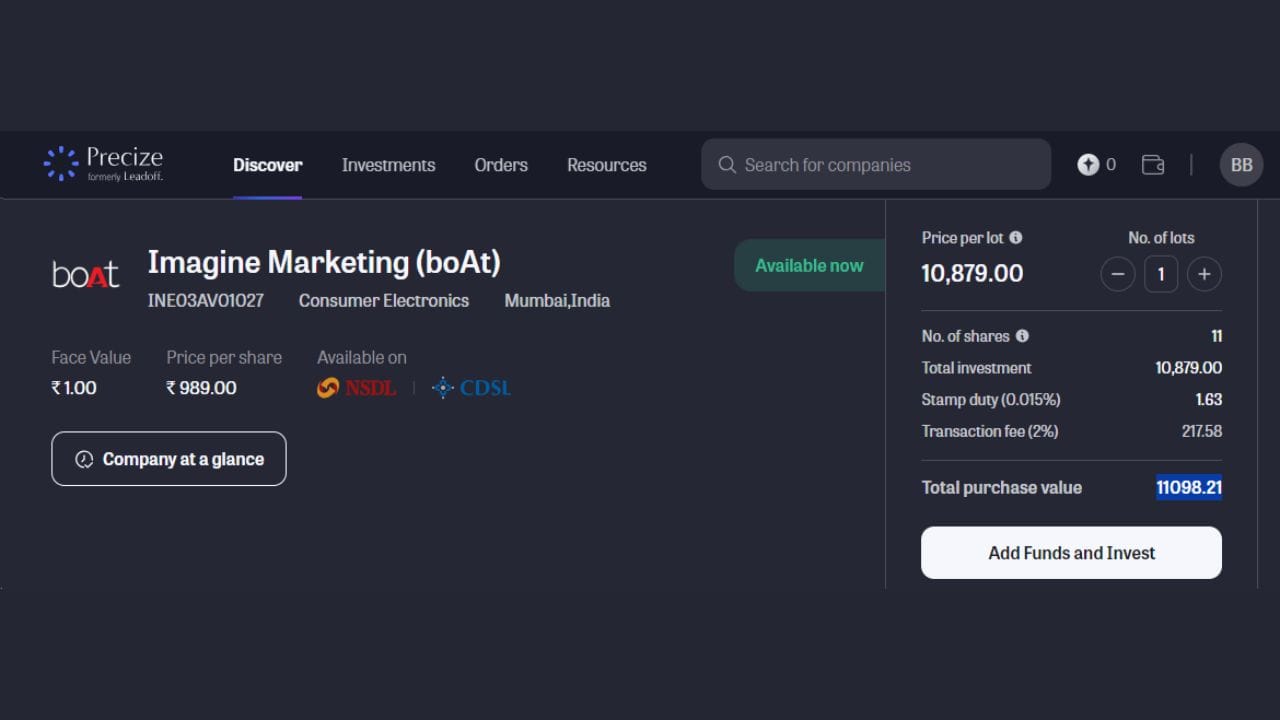
Task: Select the Discover tab
Action: click(x=267, y=165)
